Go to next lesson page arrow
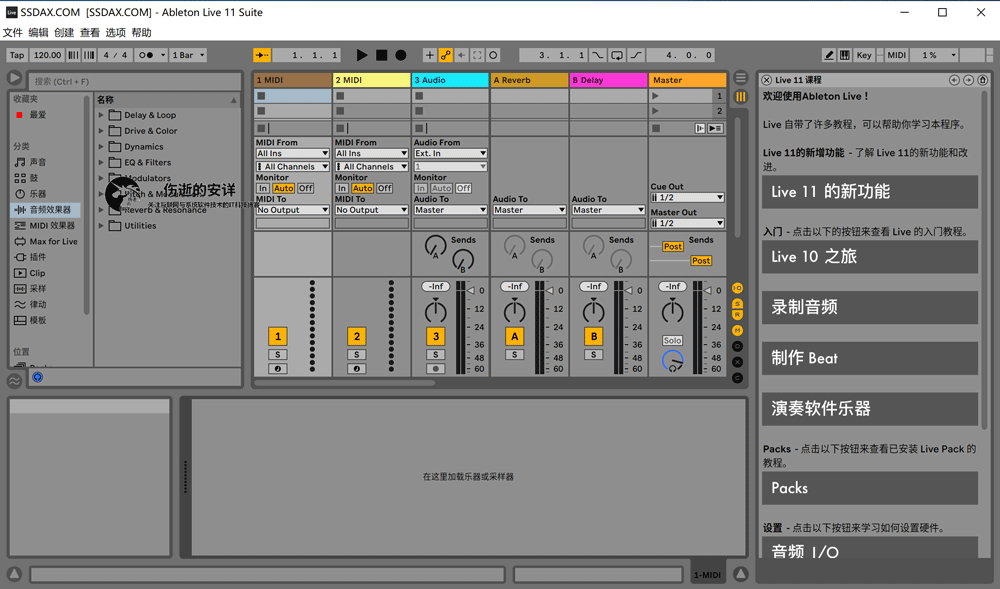The width and height of the screenshot is (1000, 589). click(x=968, y=80)
